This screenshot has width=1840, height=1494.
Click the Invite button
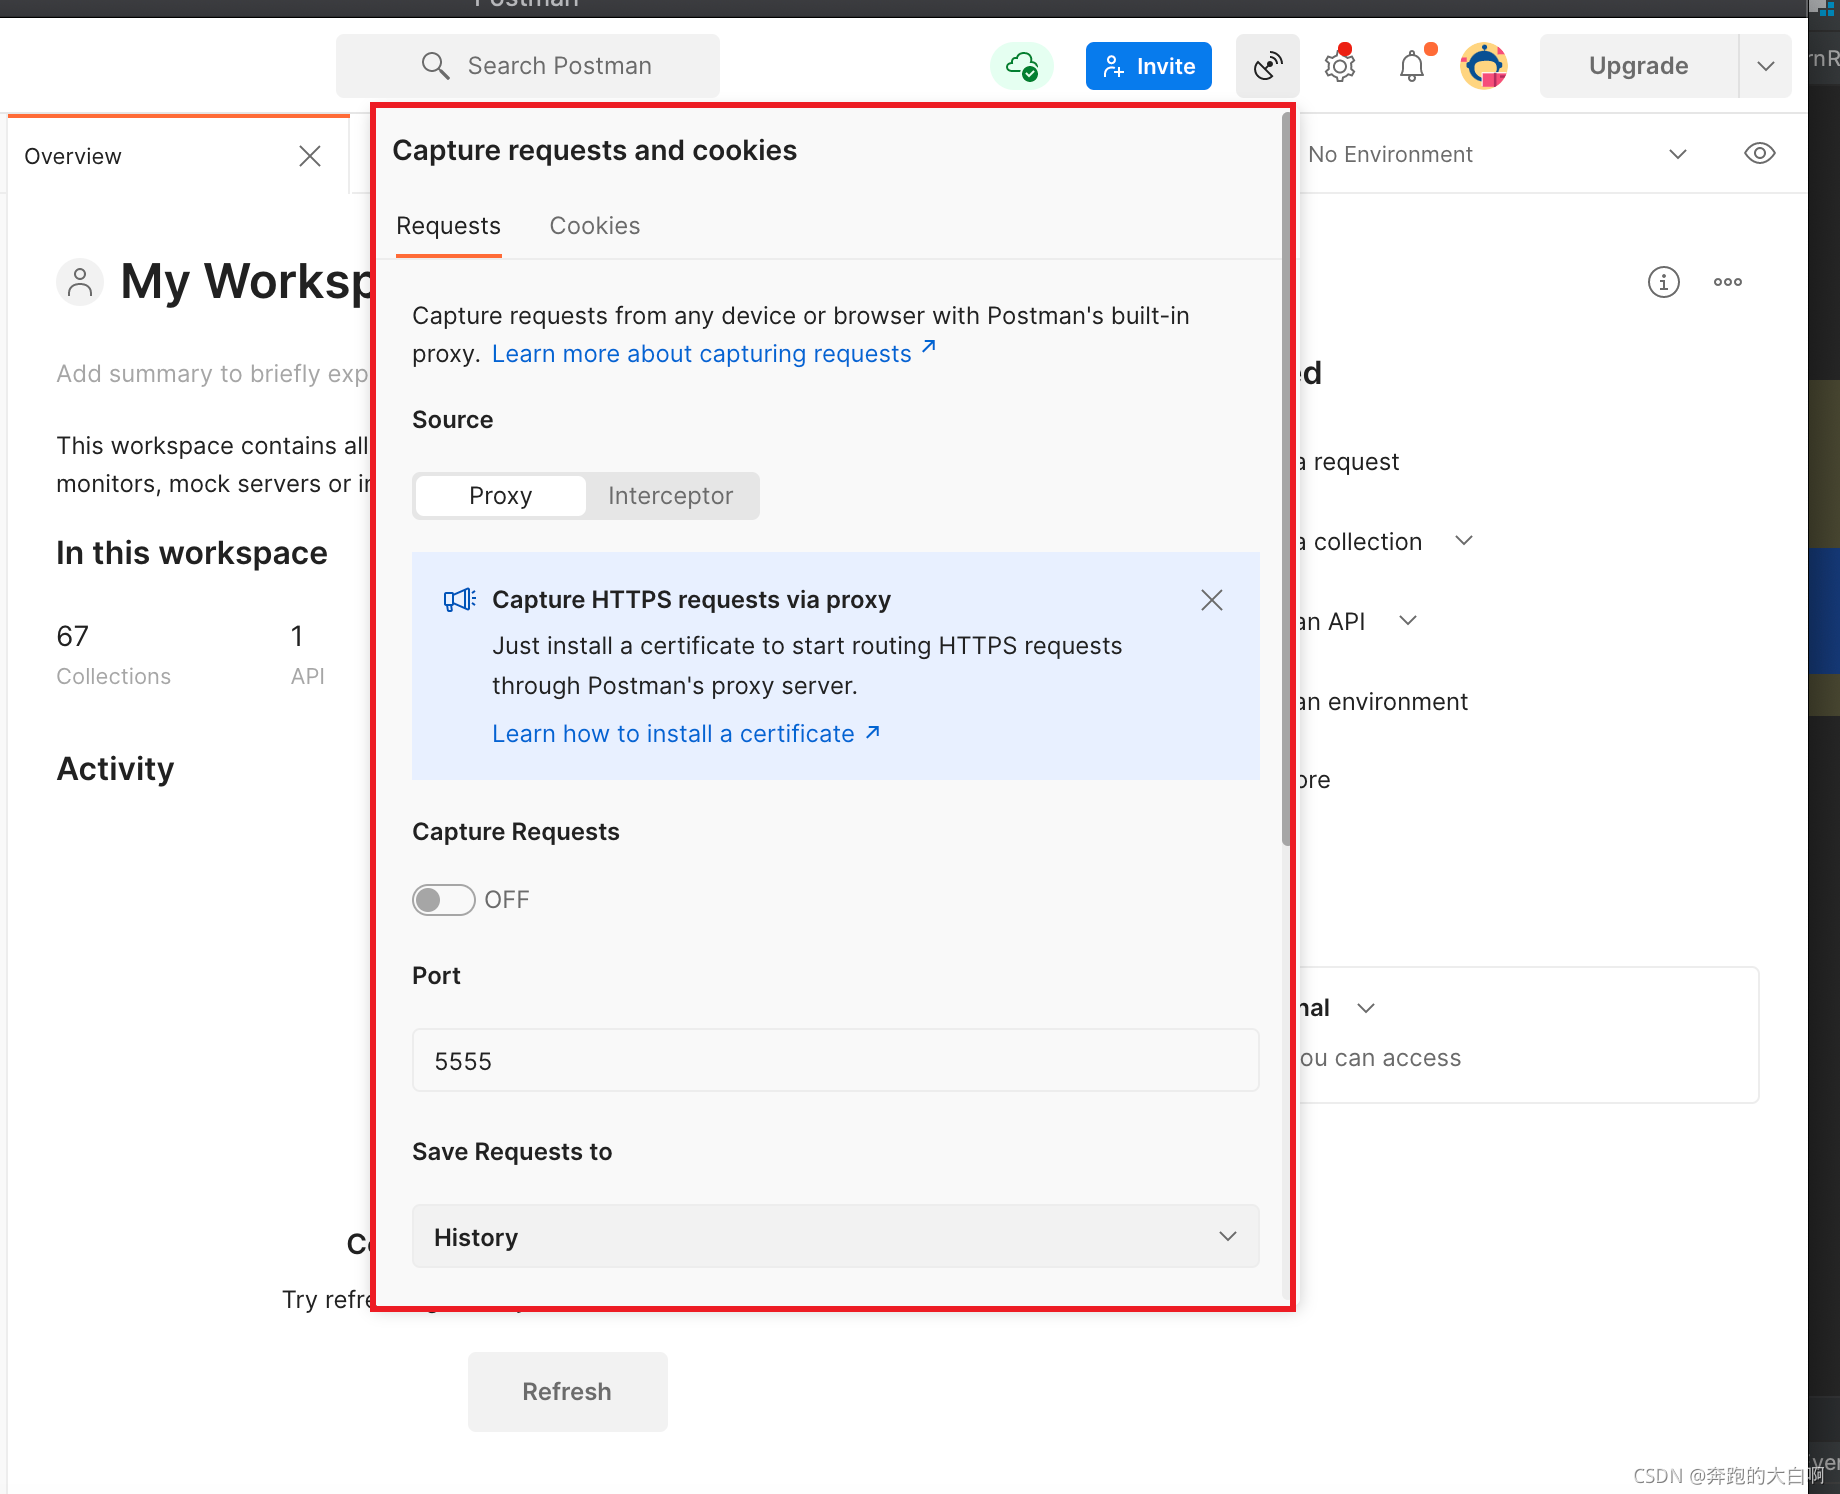pos(1148,66)
